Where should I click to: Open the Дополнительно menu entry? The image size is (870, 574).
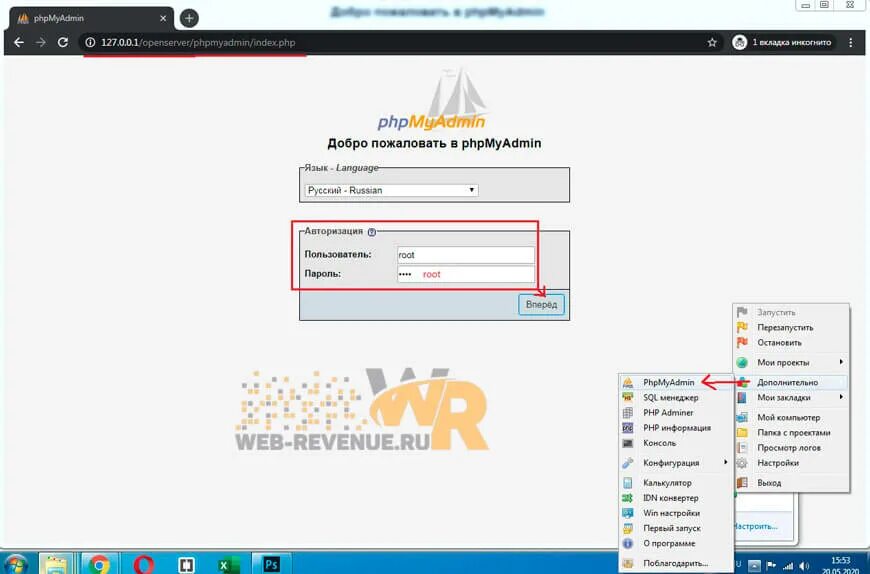click(x=791, y=382)
